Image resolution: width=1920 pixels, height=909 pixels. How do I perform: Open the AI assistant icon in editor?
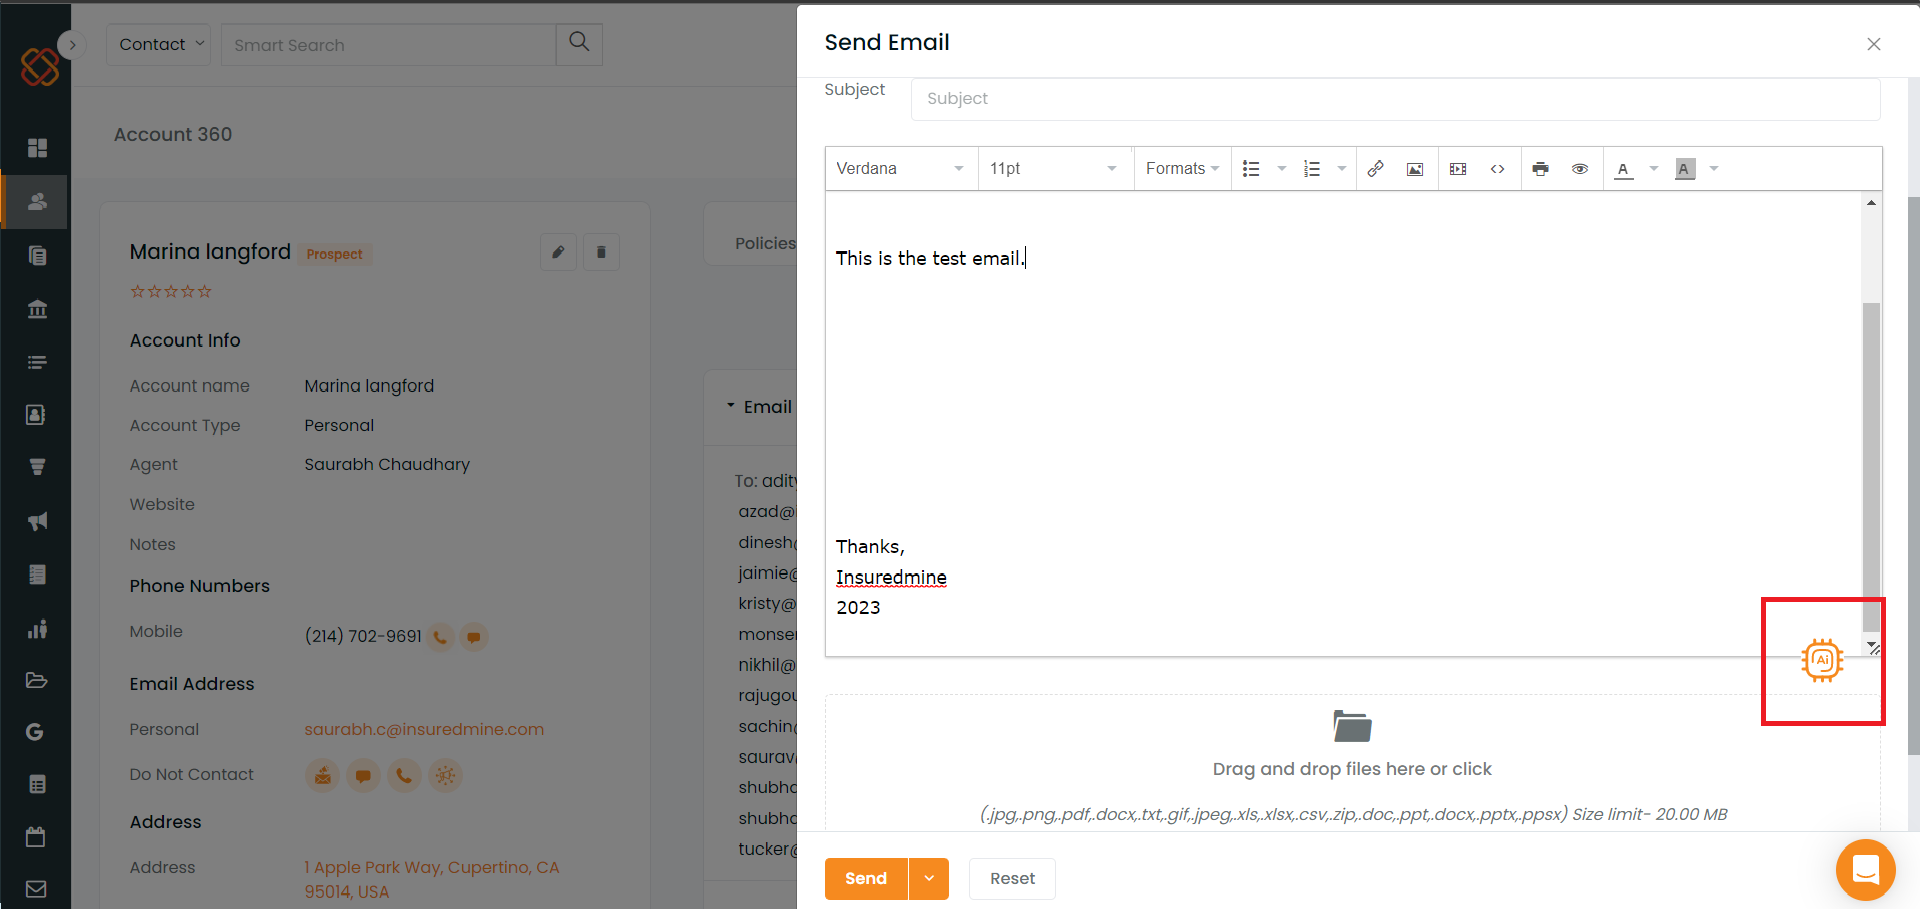(1822, 660)
